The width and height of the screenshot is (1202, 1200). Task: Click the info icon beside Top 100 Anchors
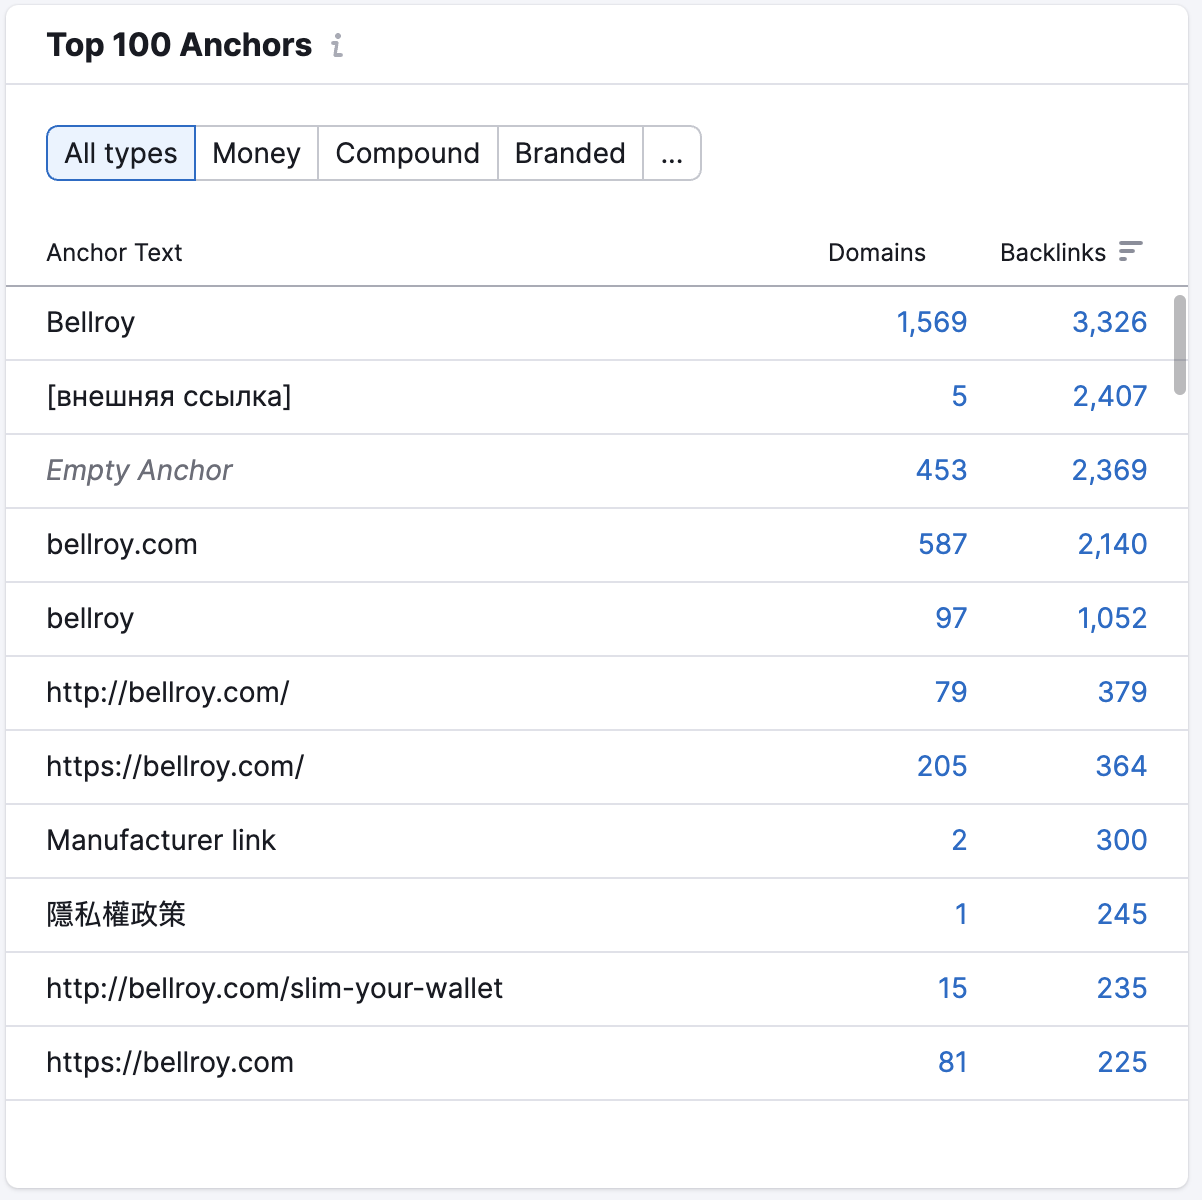(337, 46)
